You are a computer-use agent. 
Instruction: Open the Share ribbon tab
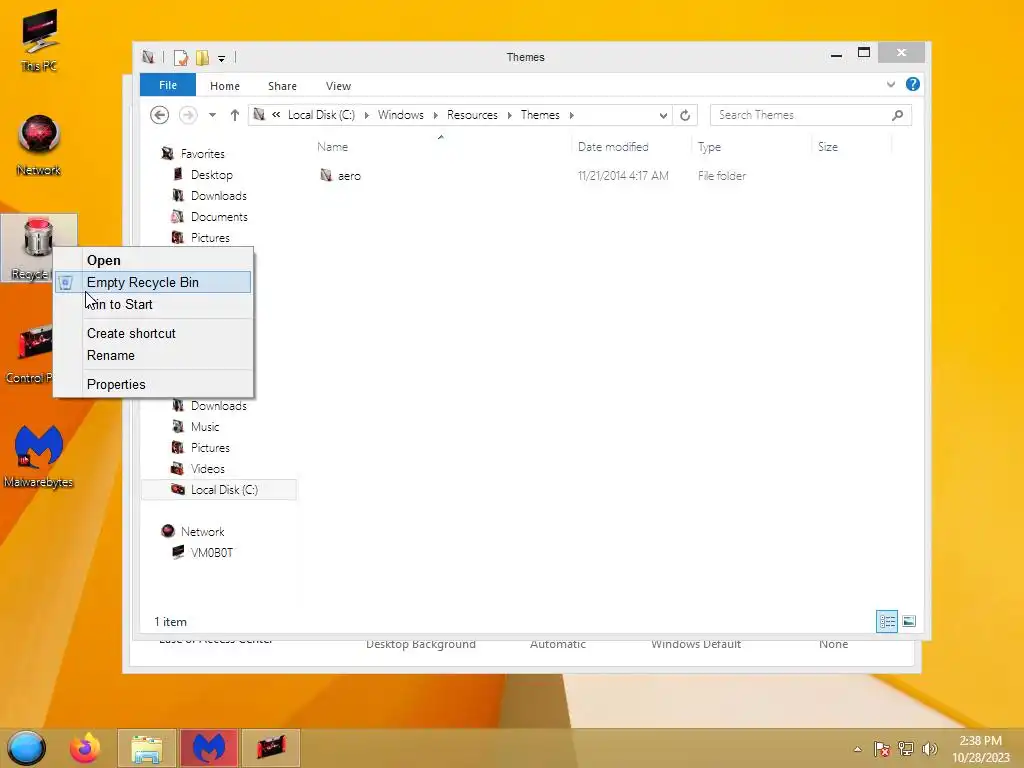(282, 86)
